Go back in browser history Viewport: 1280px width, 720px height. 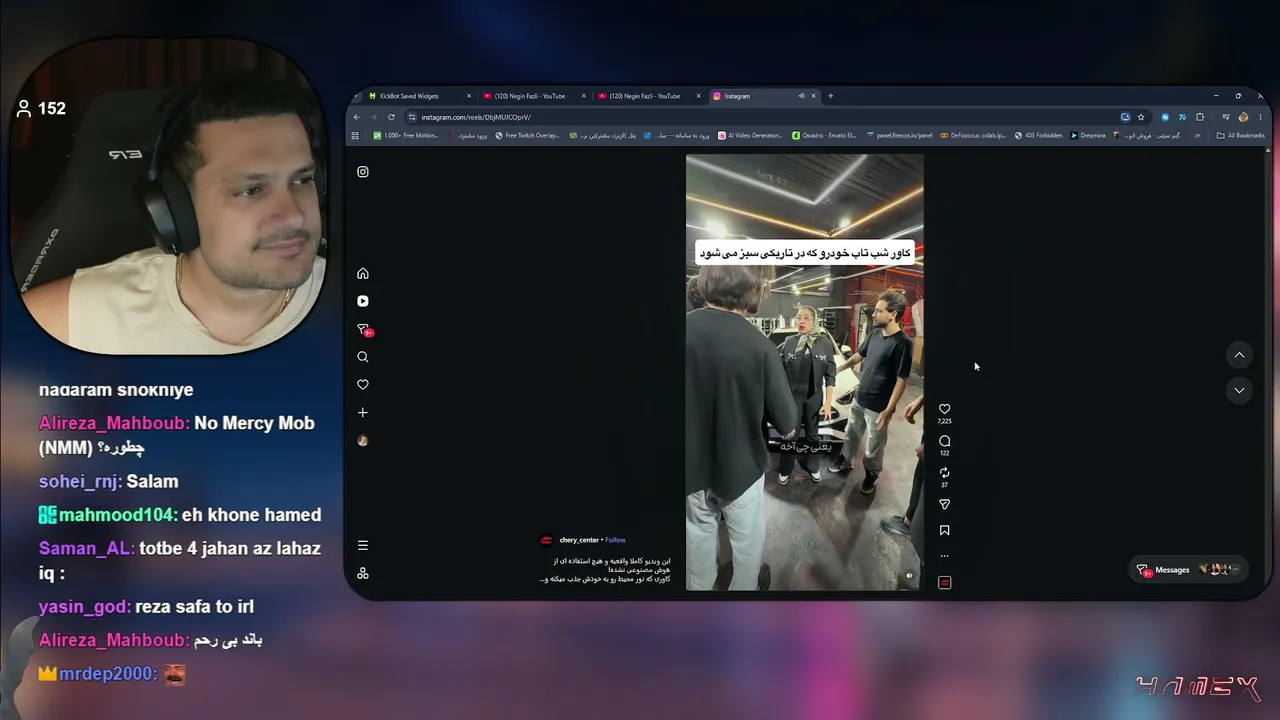click(x=357, y=117)
